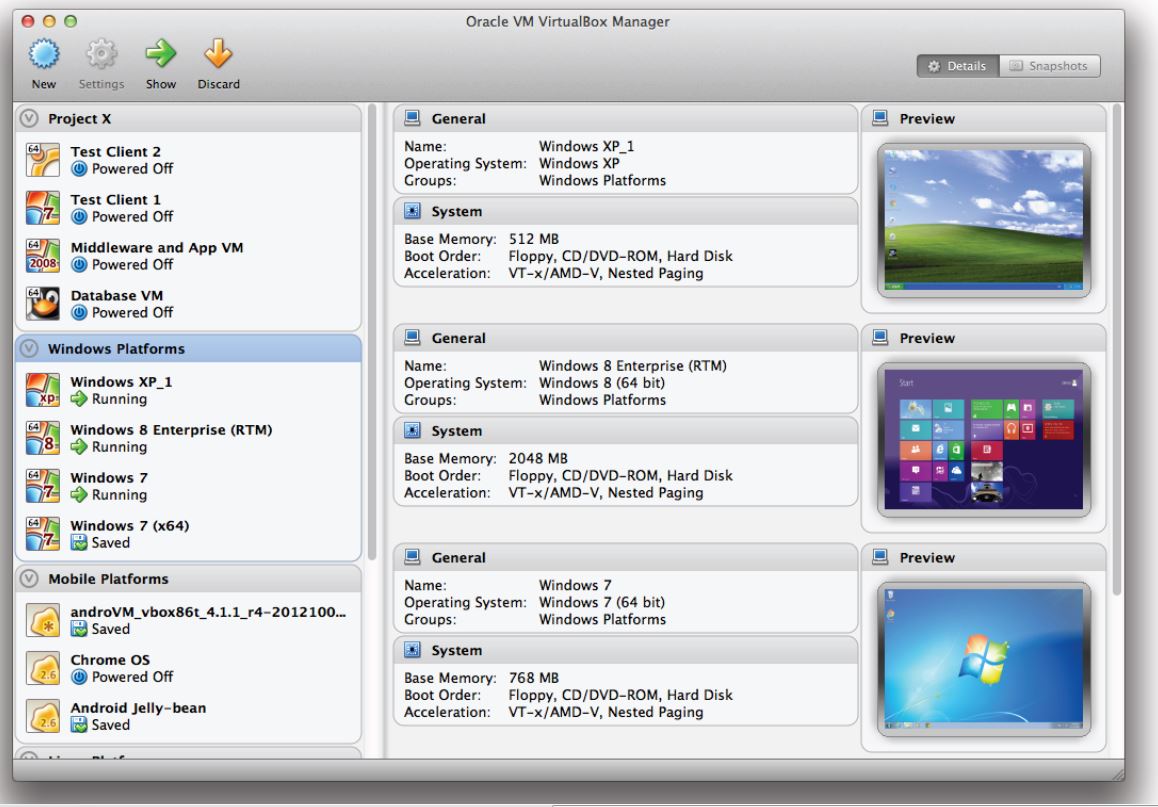This screenshot has width=1158, height=807.
Task: Click the 'Windows XP_1' name value in General
Action: (586, 146)
